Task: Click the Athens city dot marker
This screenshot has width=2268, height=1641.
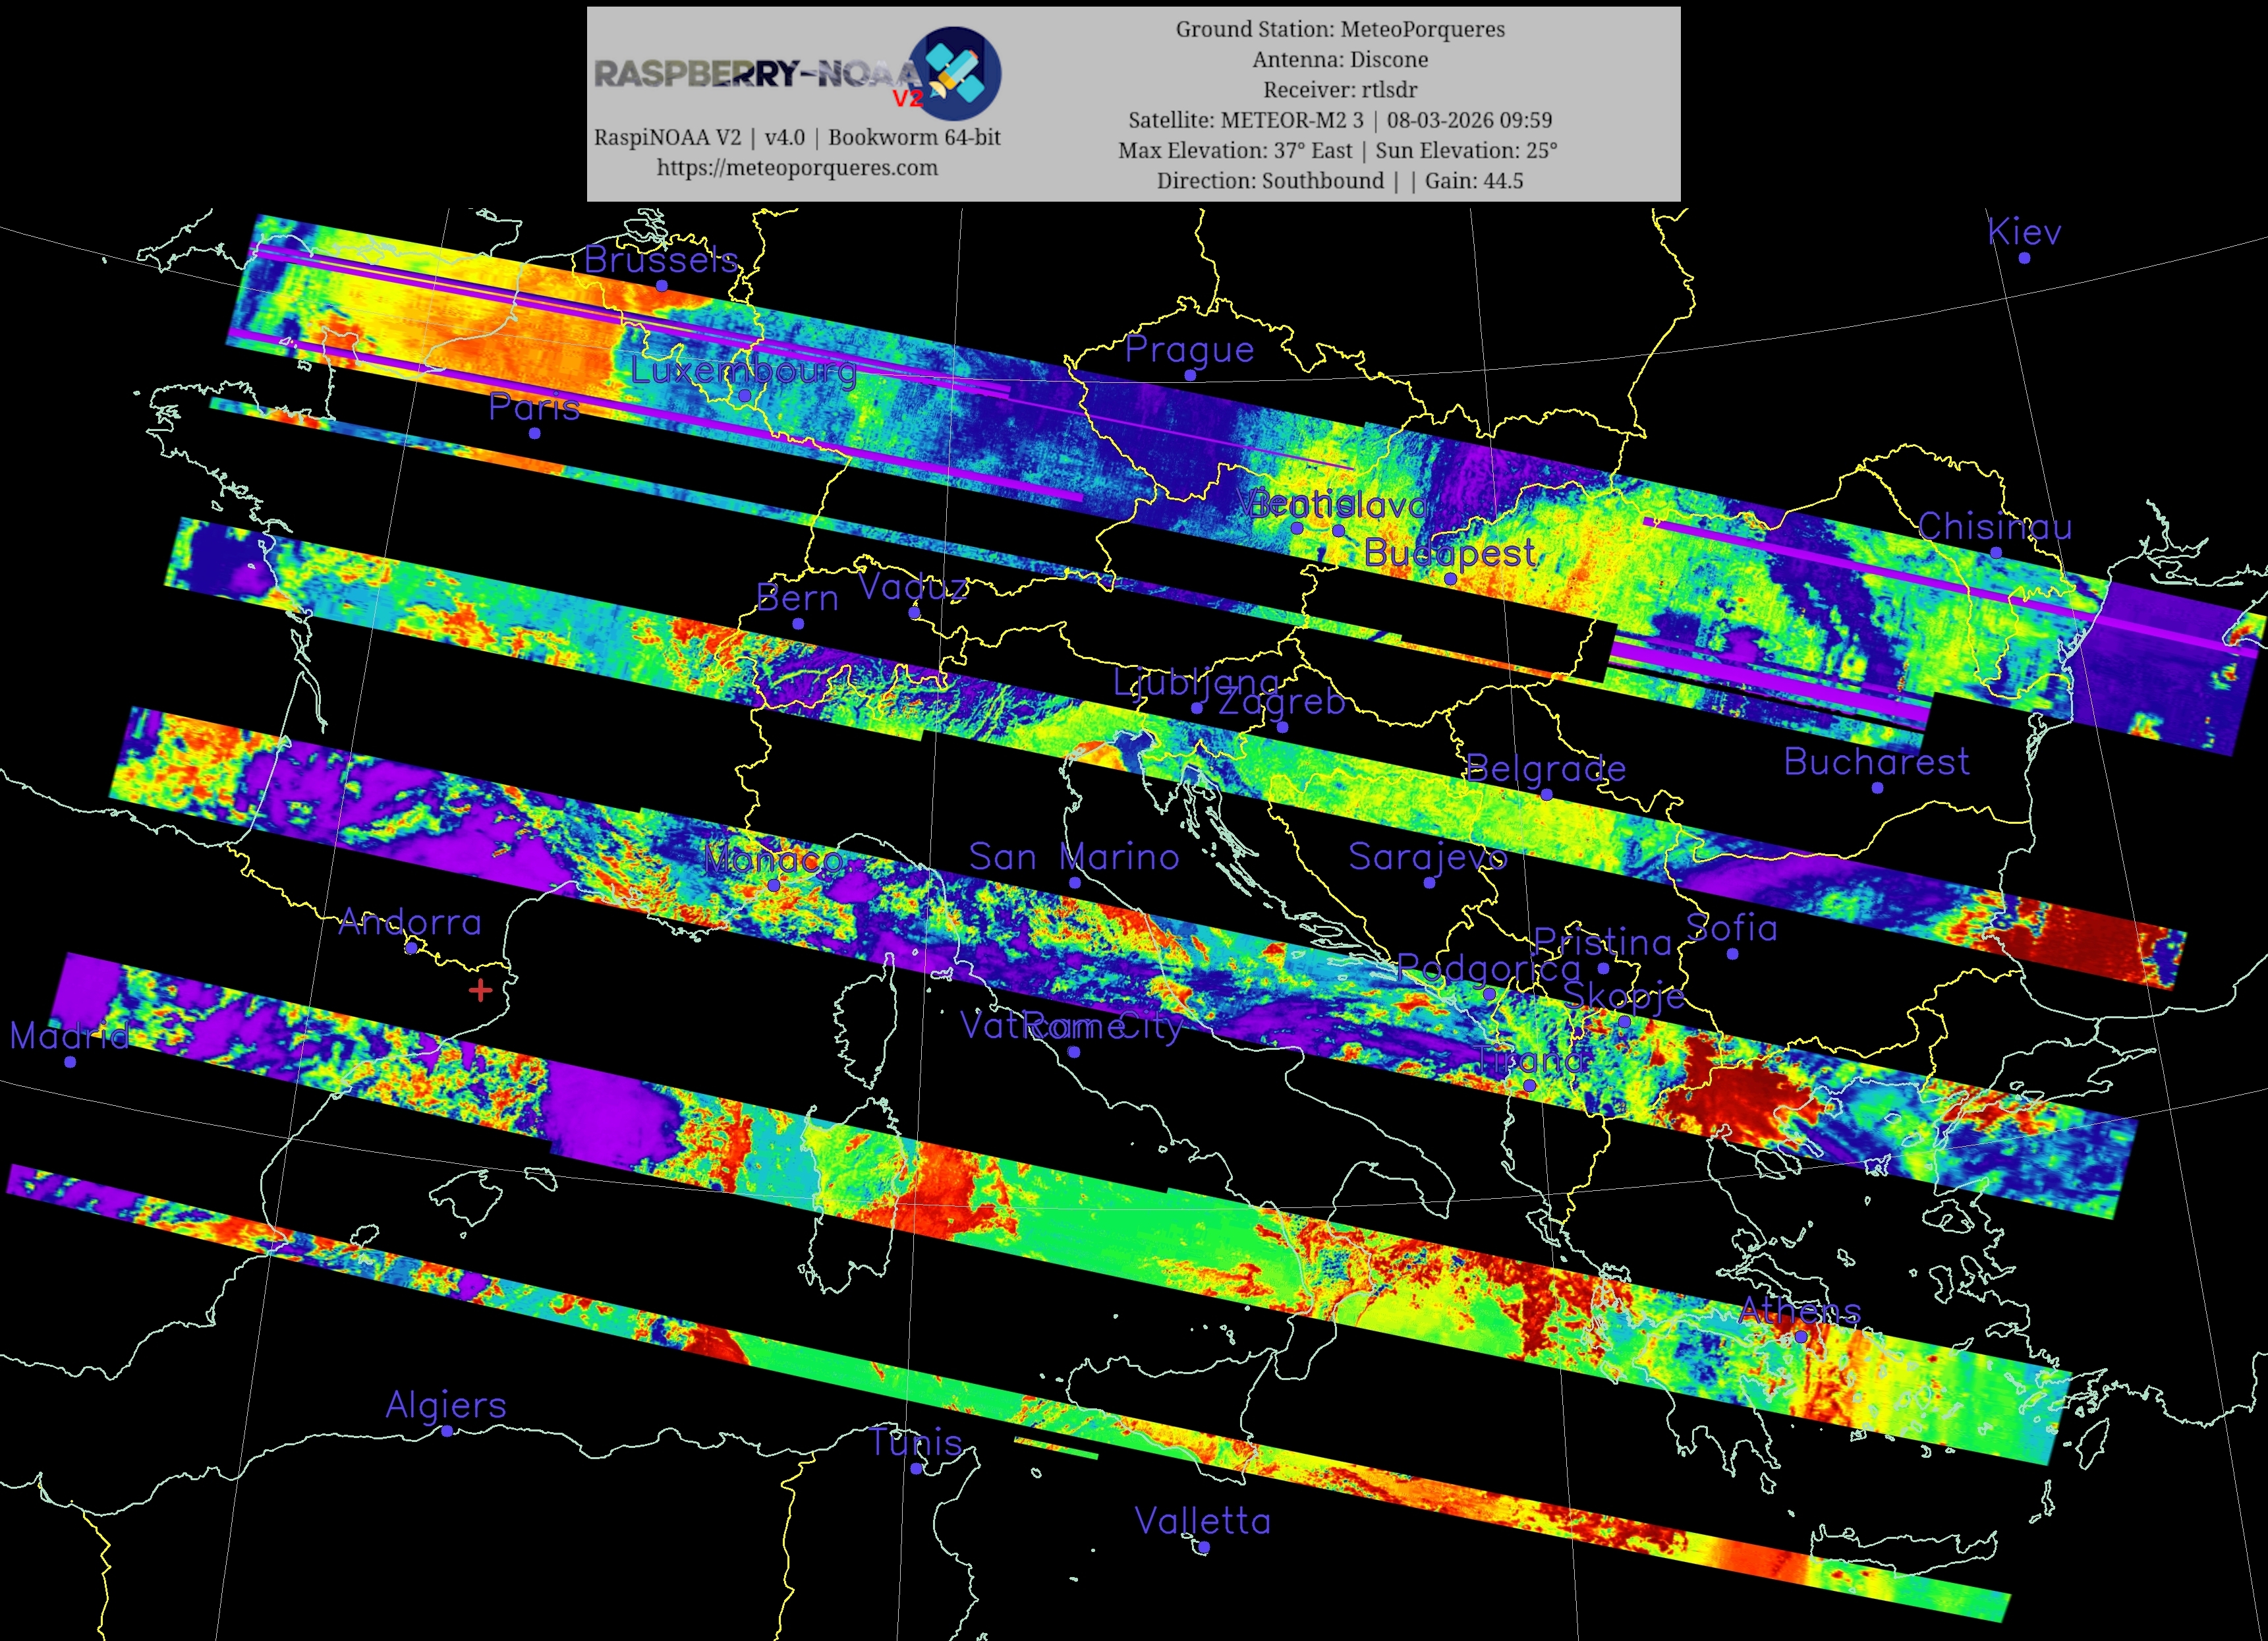Action: (1801, 1337)
